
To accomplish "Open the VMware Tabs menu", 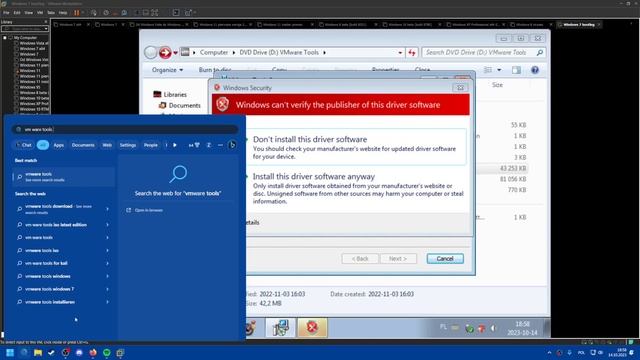I will point(51,13).
